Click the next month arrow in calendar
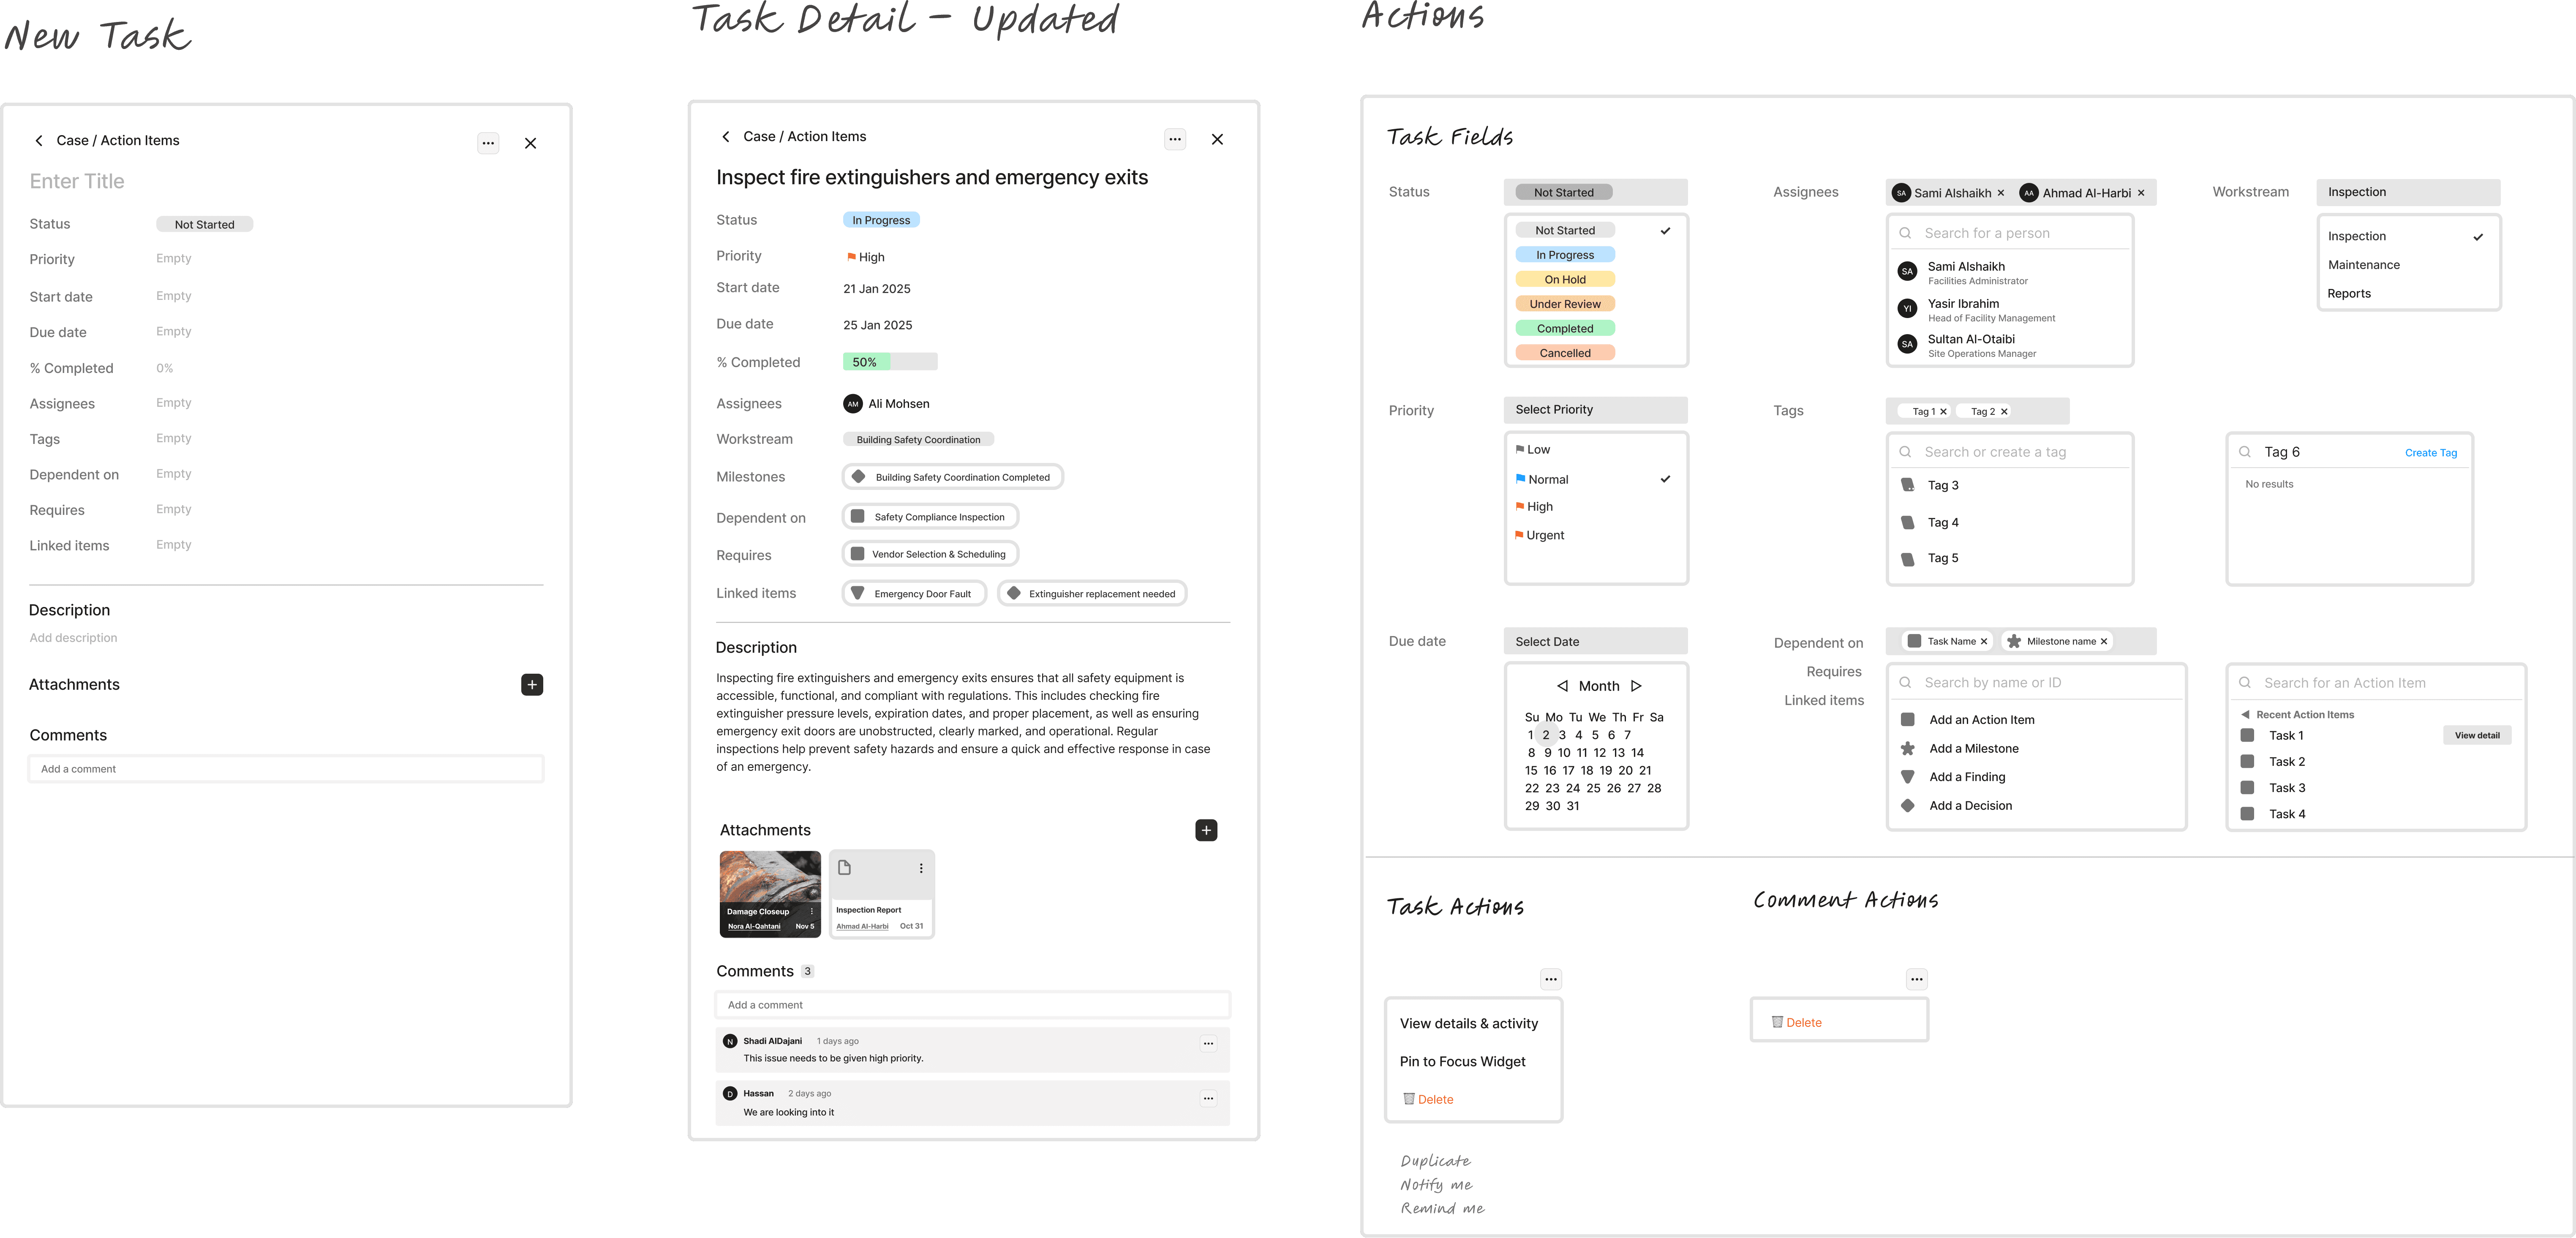This screenshot has height=1238, width=2576. pyautogui.click(x=1636, y=686)
